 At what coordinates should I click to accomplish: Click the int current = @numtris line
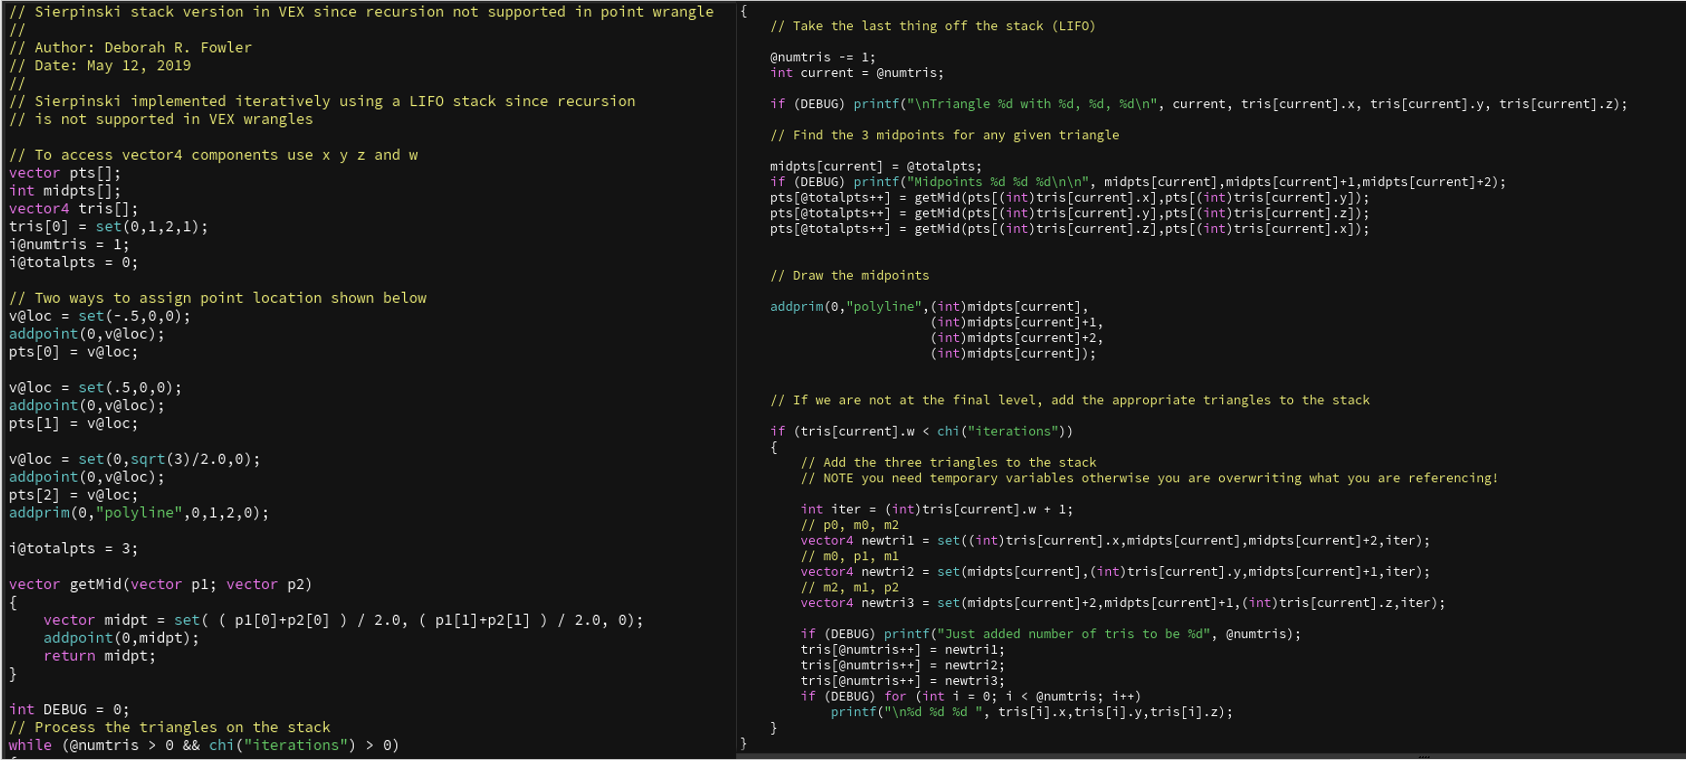pos(856,73)
